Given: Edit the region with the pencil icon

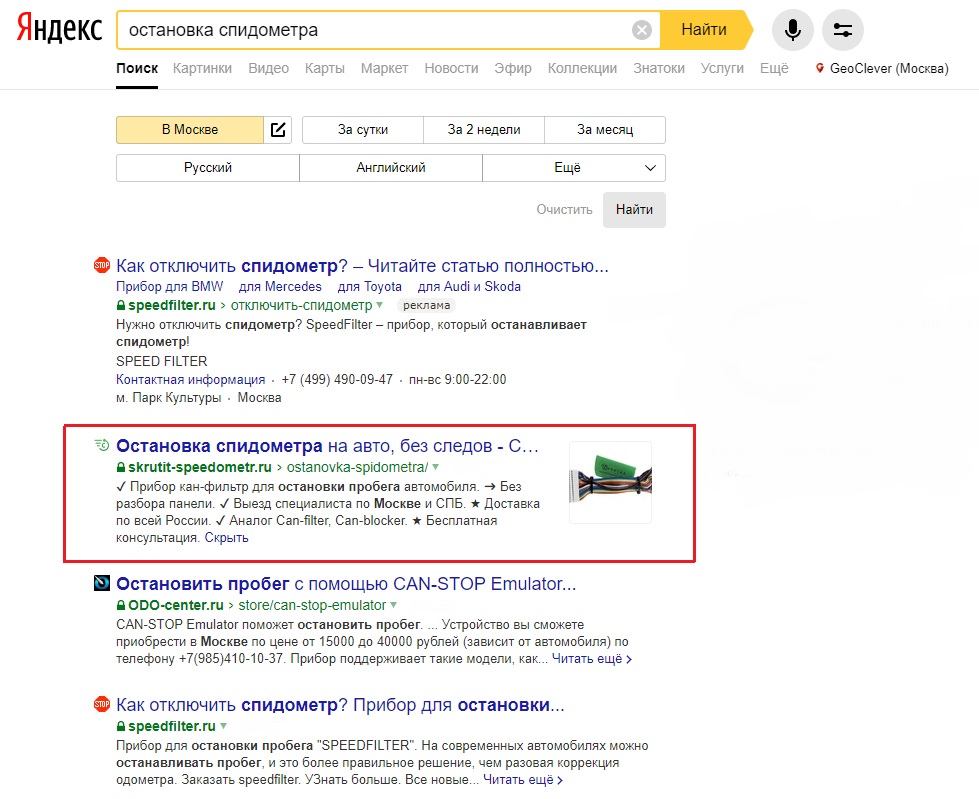Looking at the screenshot, I should [278, 130].
